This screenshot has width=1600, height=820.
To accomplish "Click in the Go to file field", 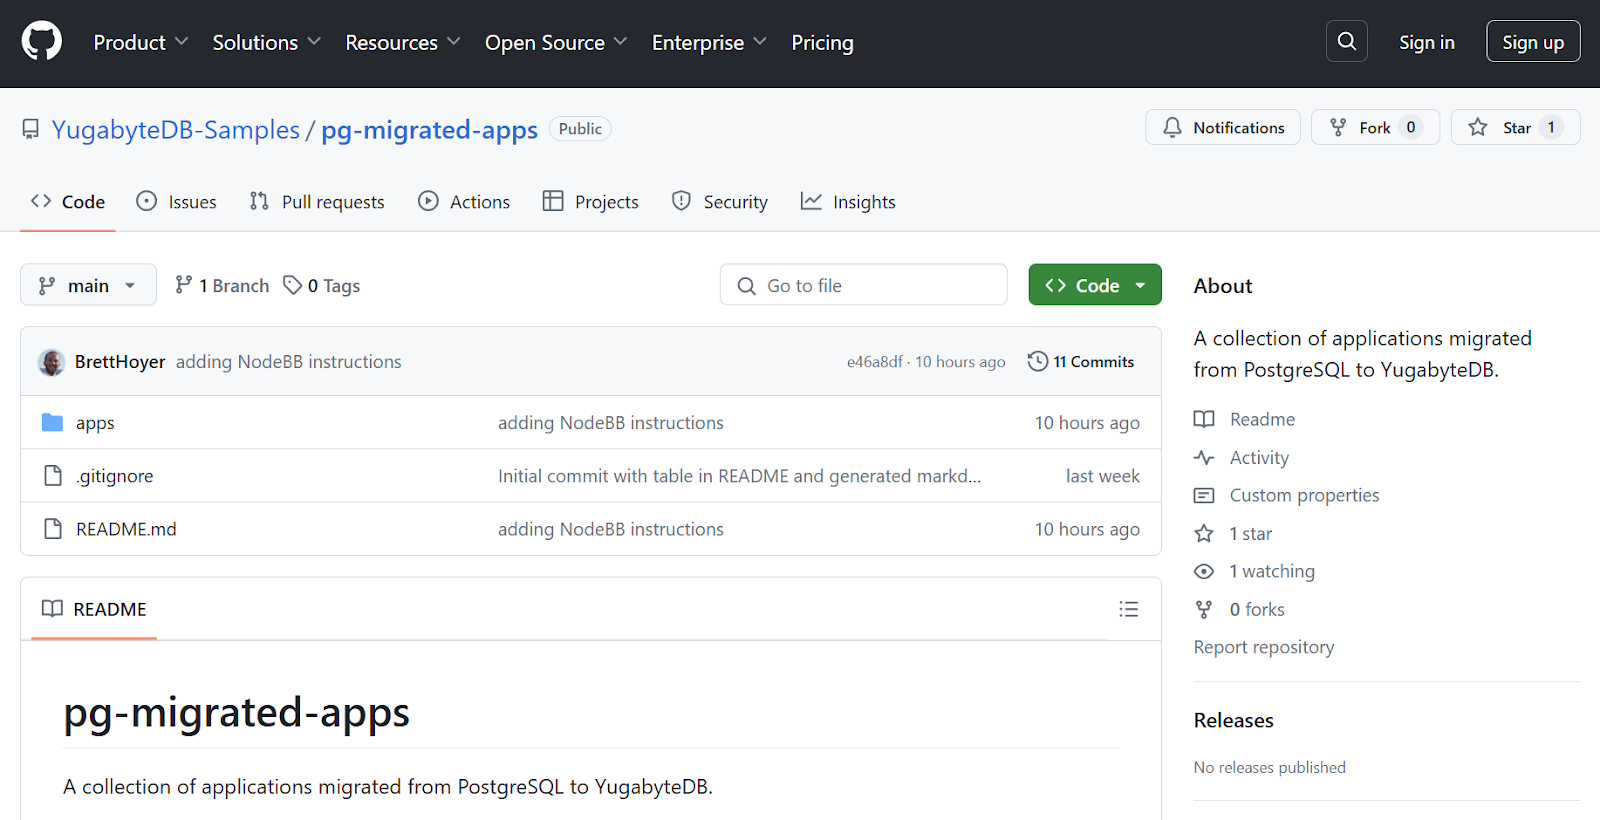I will click(x=863, y=285).
